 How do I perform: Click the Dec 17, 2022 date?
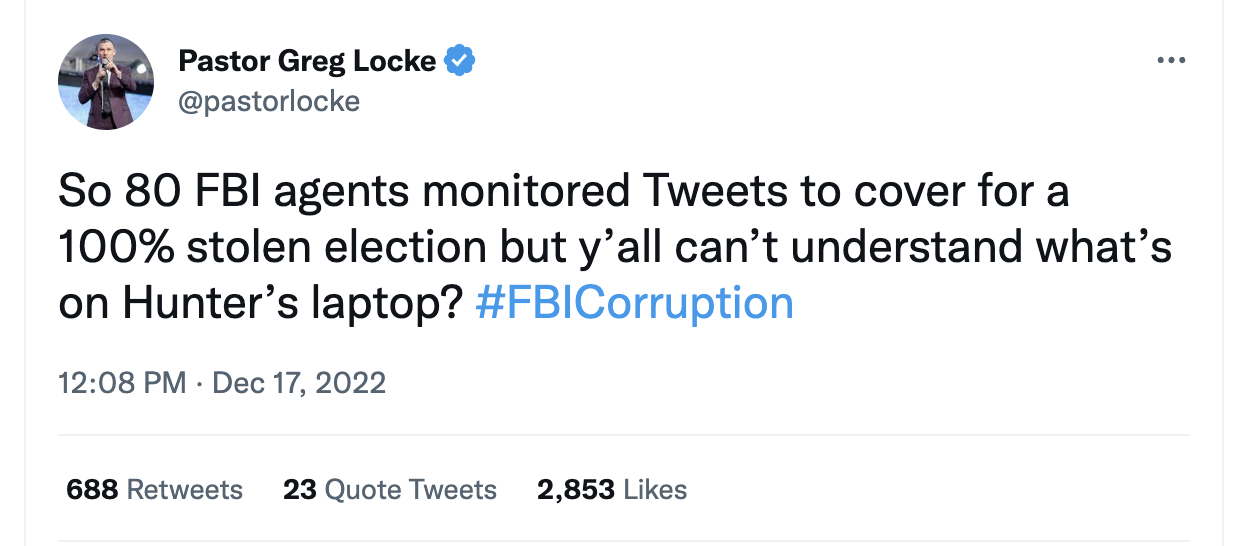(x=299, y=383)
